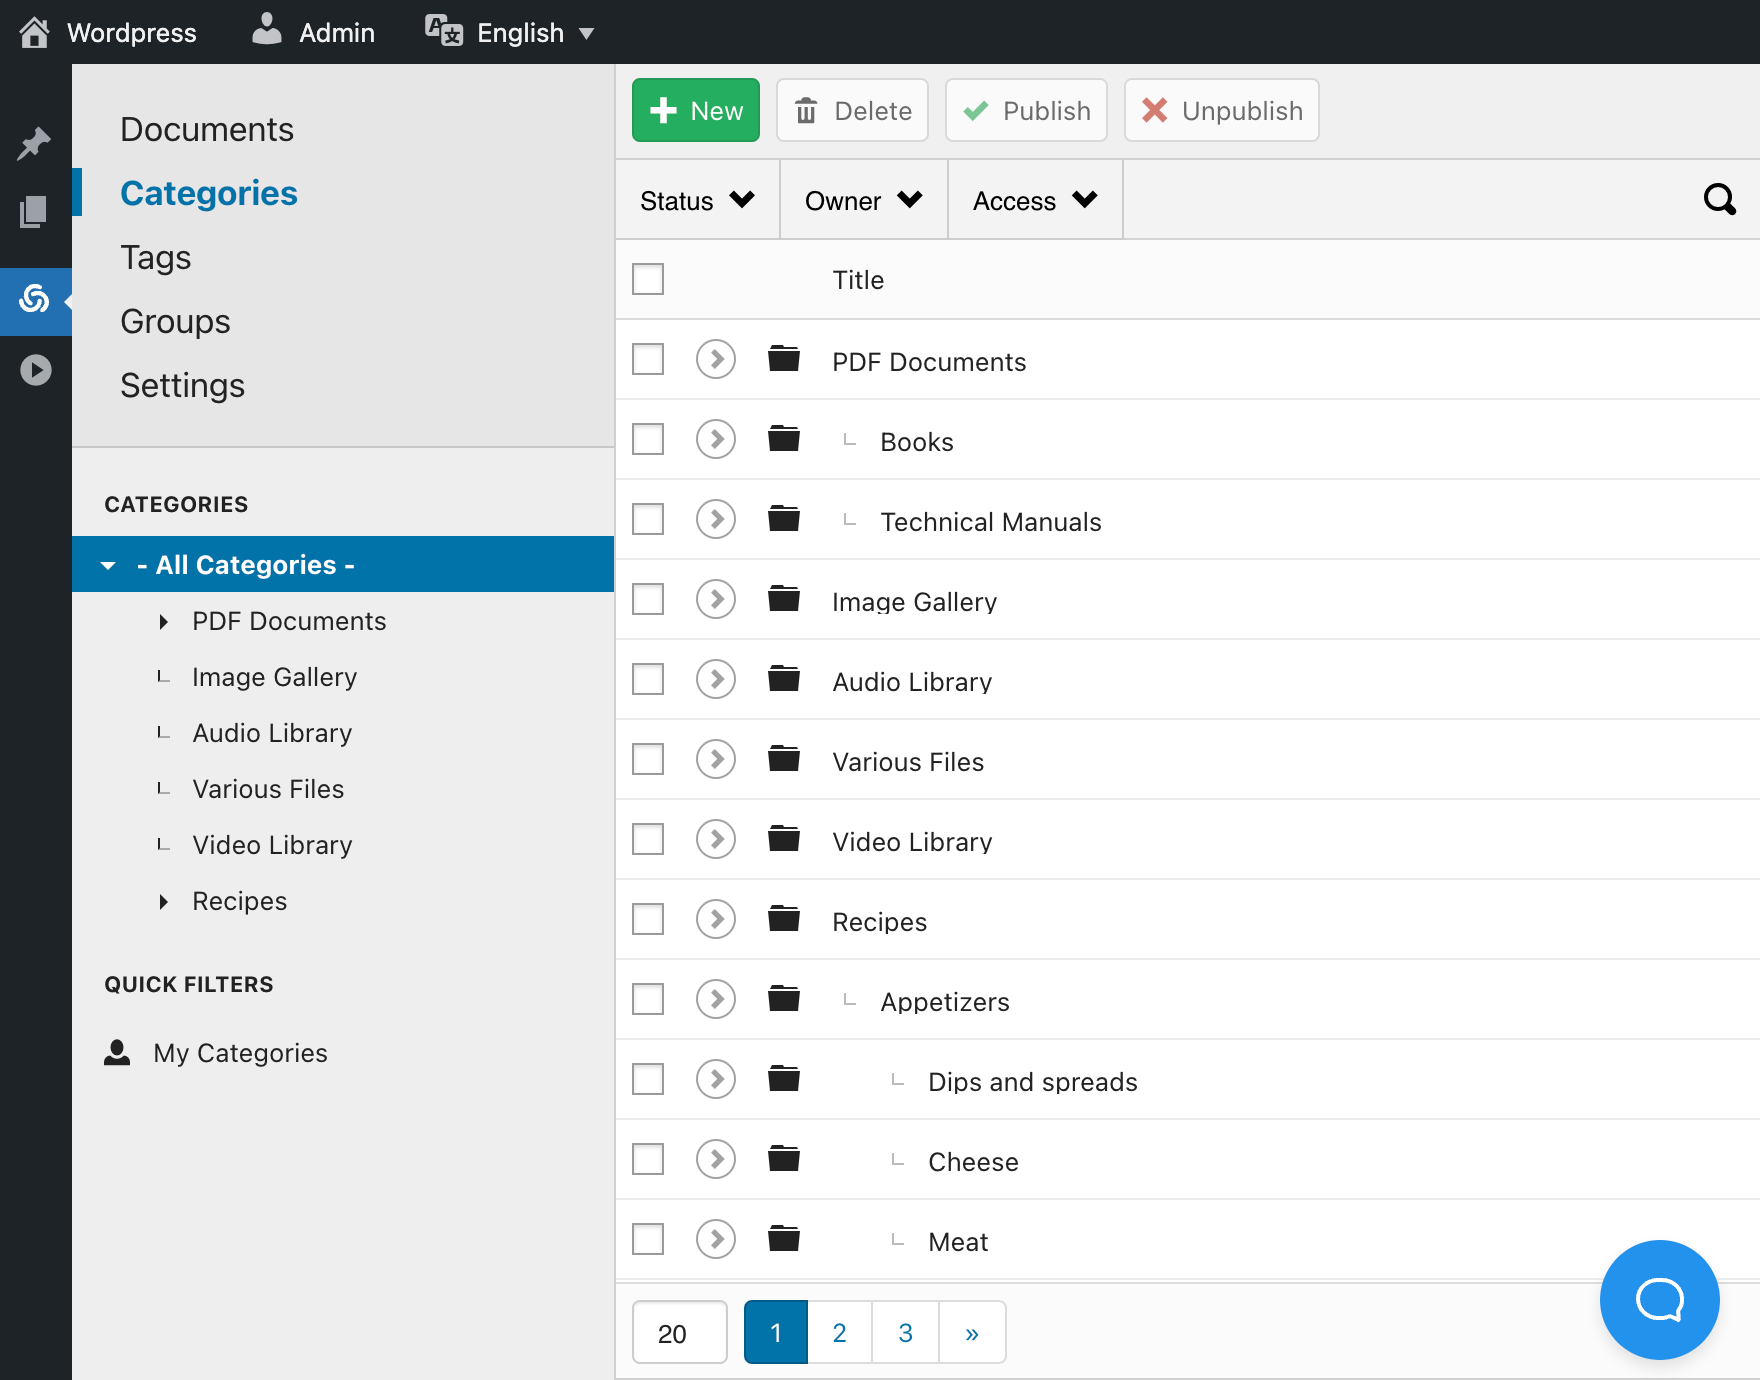Image resolution: width=1760 pixels, height=1380 pixels.
Task: Click the play circle icon in sidebar
Action: [x=35, y=370]
